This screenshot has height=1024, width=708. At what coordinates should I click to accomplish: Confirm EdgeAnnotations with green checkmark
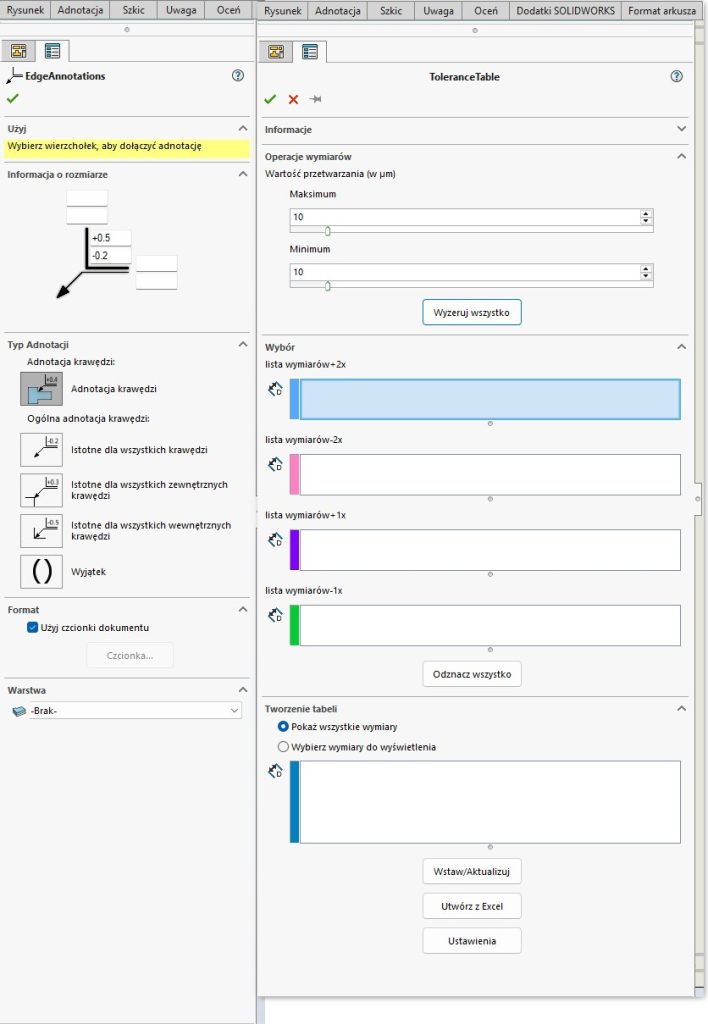12,99
